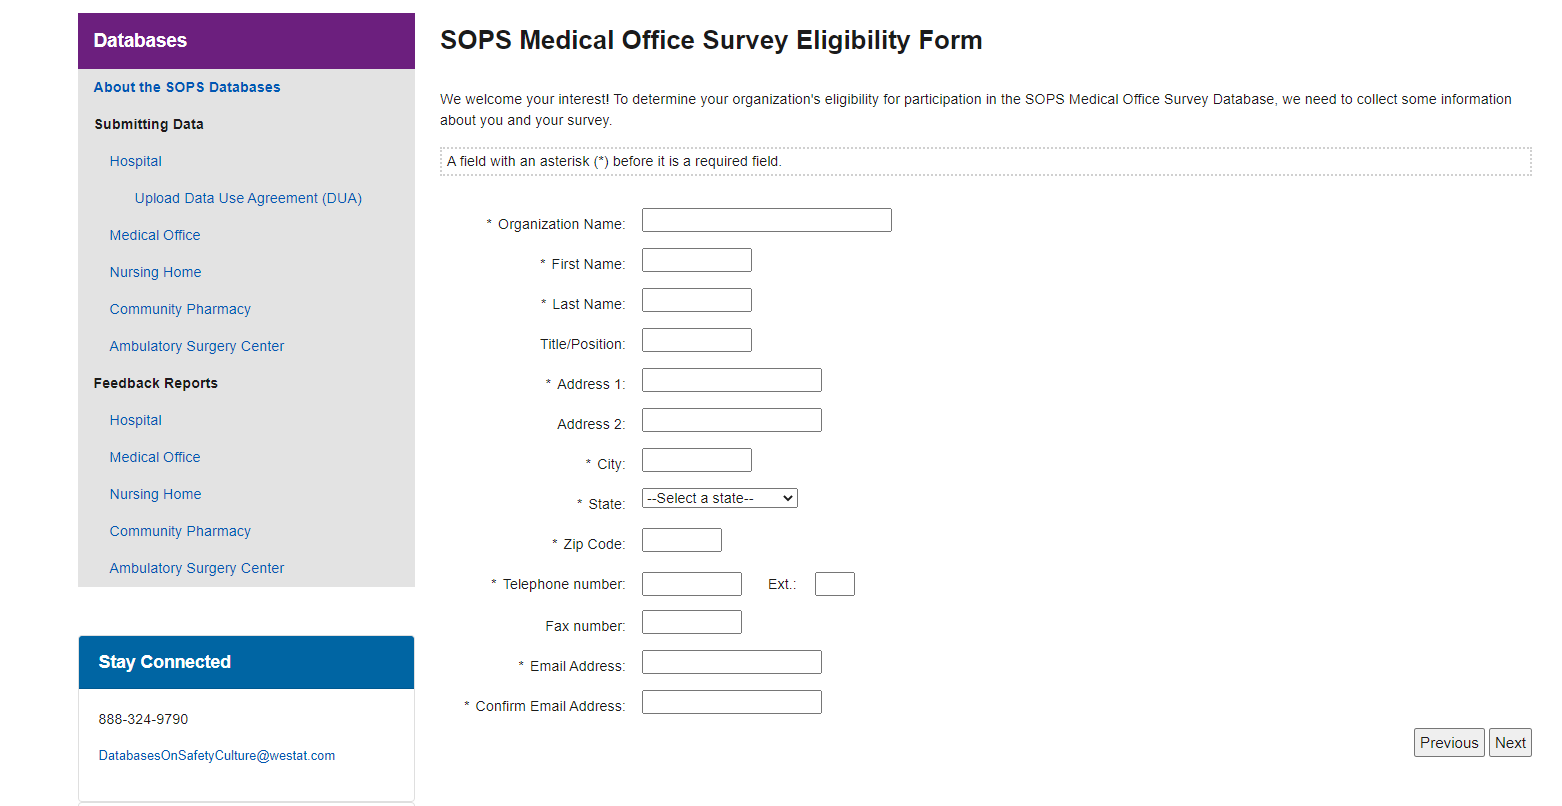Focus the First Name text box
Viewport: 1562px width, 806px height.
pyautogui.click(x=696, y=260)
